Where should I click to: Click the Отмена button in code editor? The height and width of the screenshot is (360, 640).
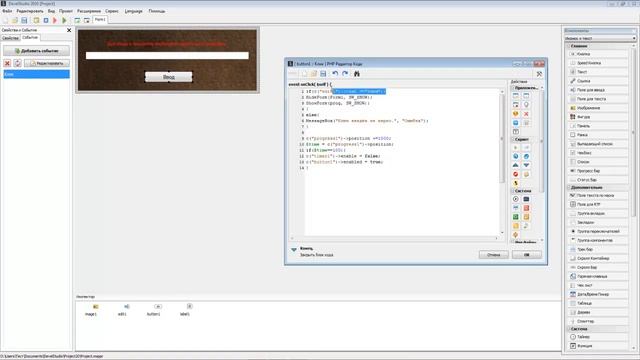pyautogui.click(x=493, y=255)
